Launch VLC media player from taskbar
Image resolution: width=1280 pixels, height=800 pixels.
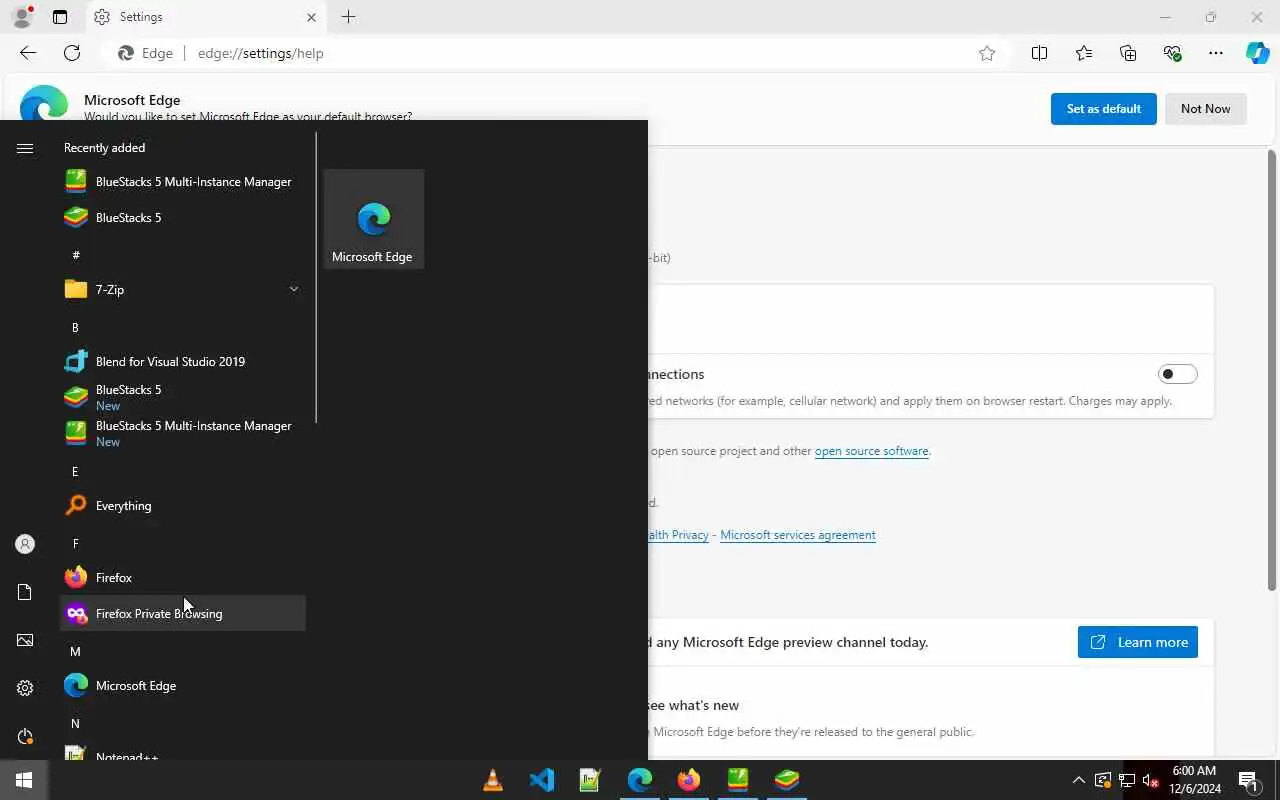[x=493, y=780]
